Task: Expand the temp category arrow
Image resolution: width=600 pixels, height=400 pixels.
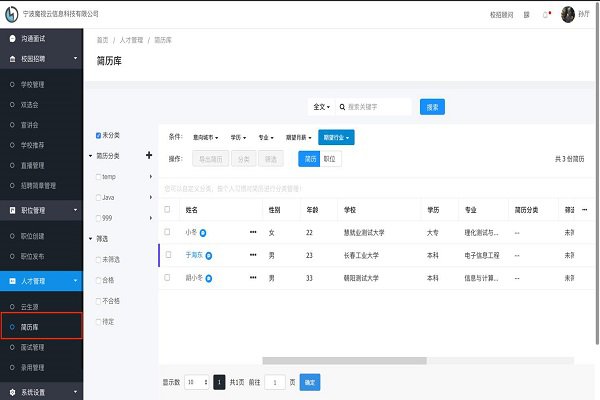Action: [151, 176]
